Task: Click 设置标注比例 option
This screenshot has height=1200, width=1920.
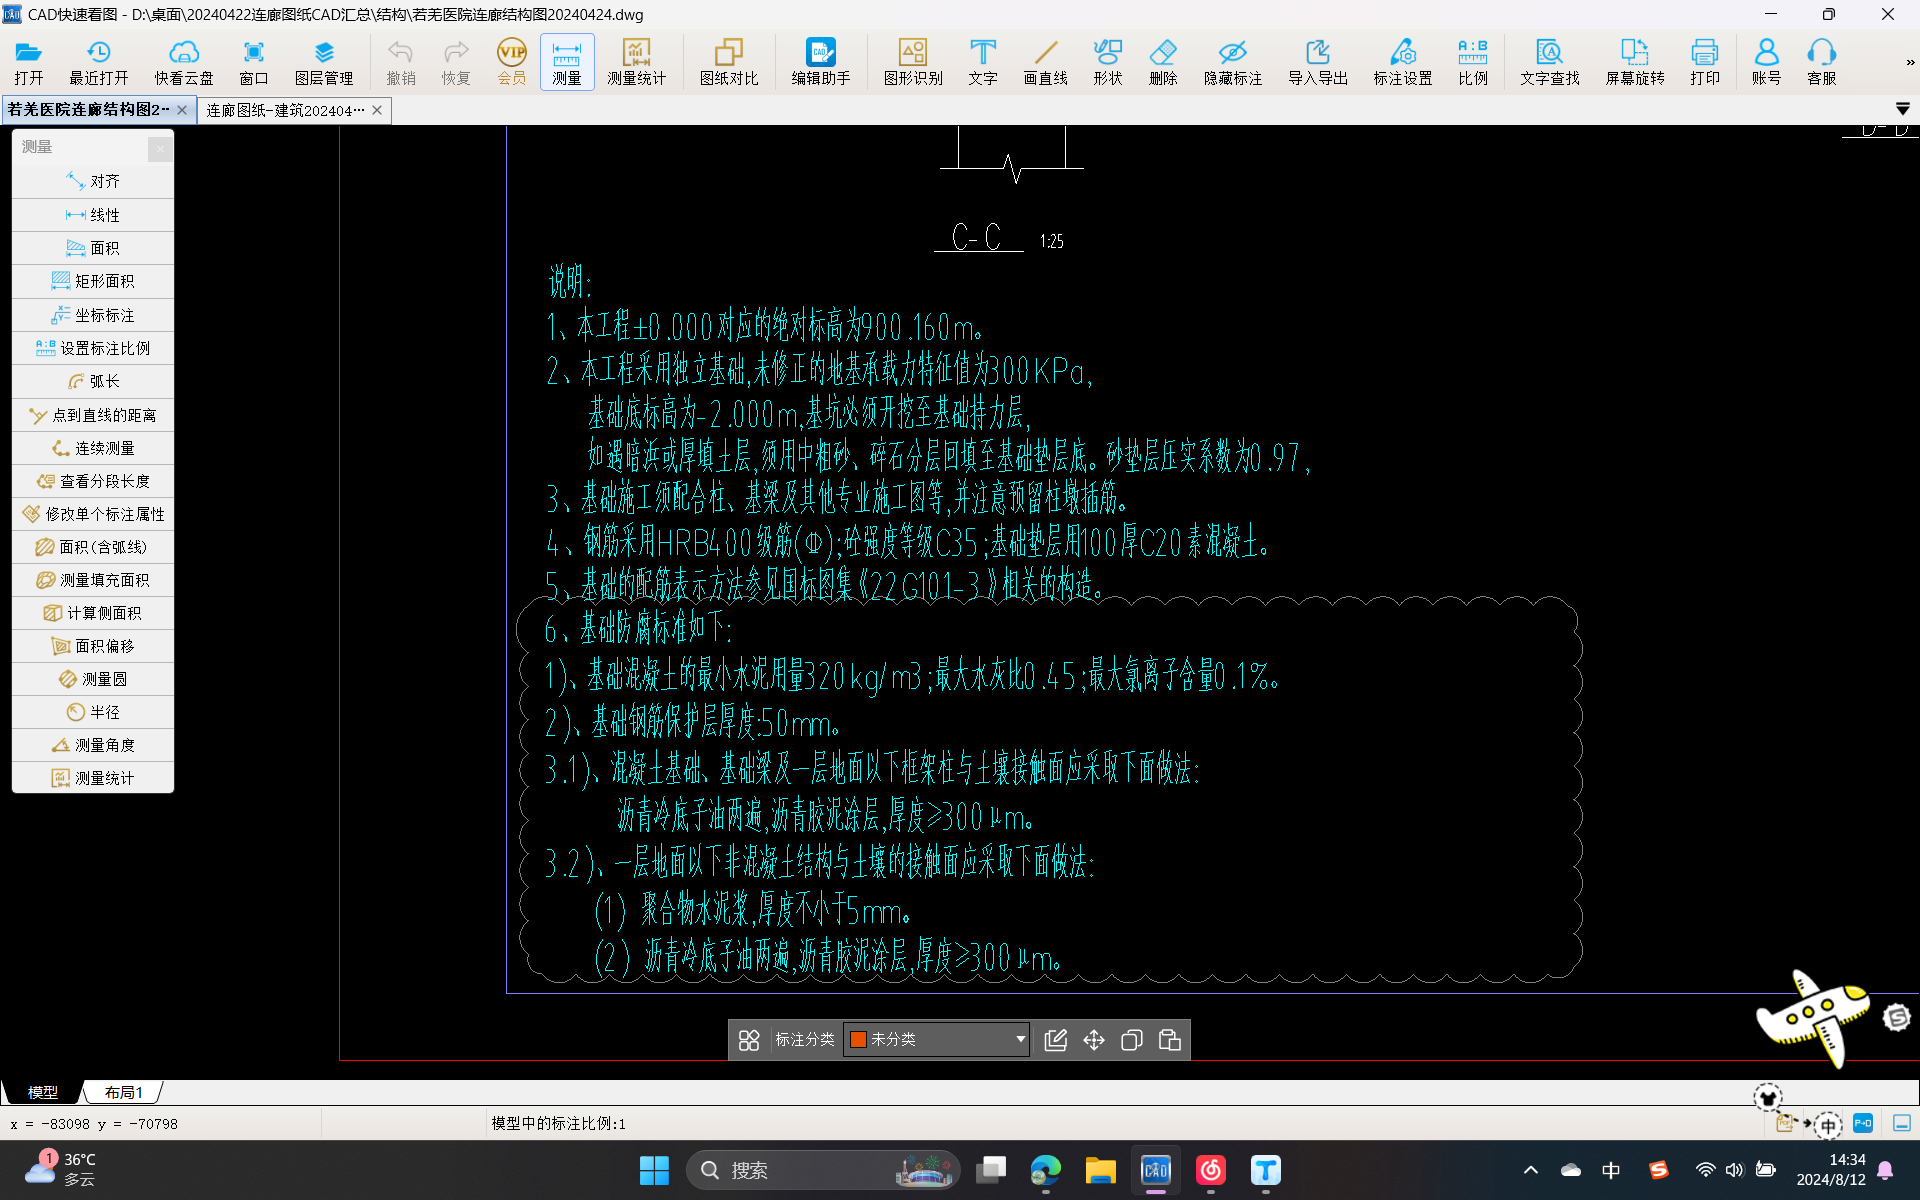Action: coord(93,348)
